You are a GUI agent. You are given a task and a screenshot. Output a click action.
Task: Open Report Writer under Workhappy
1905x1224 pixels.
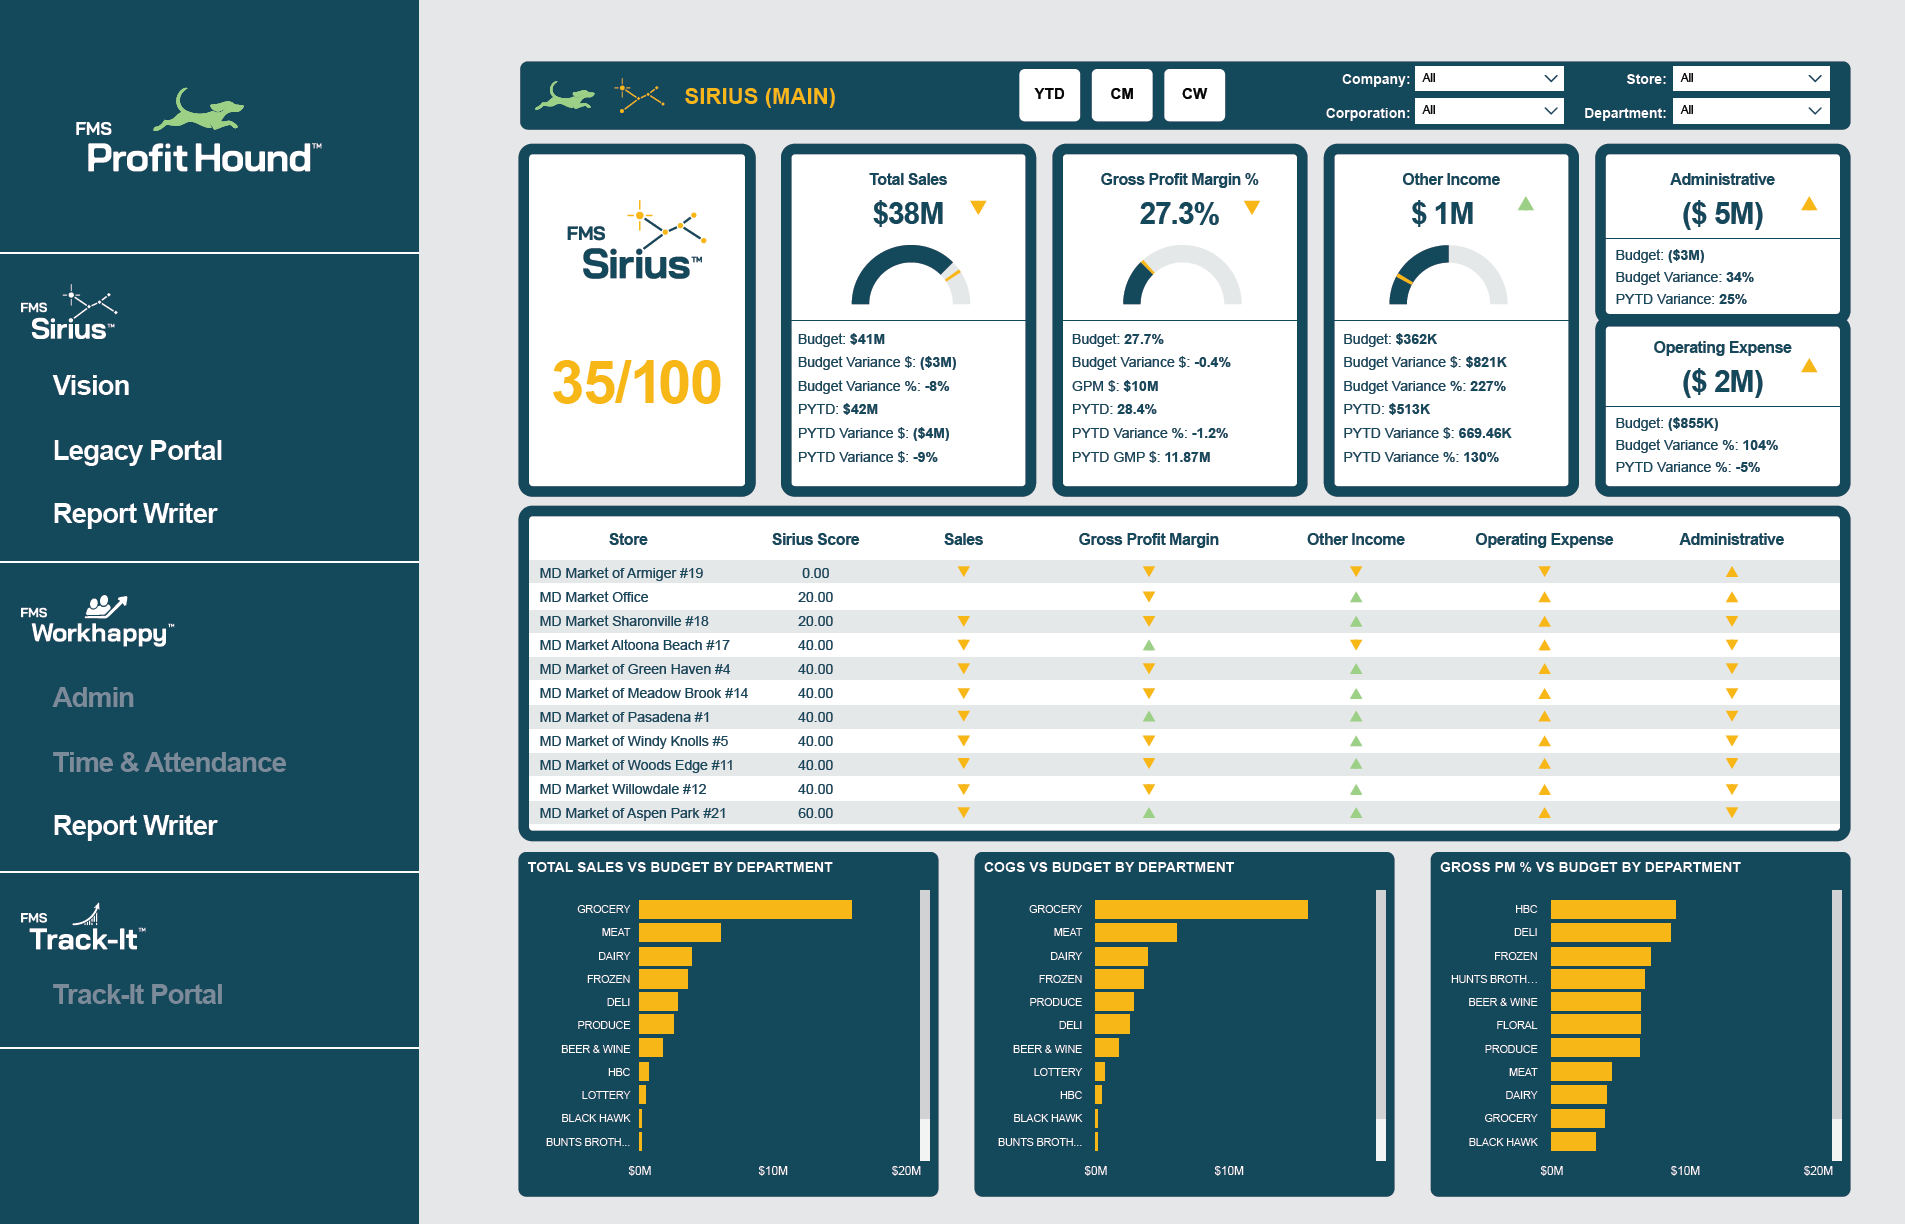click(x=134, y=826)
